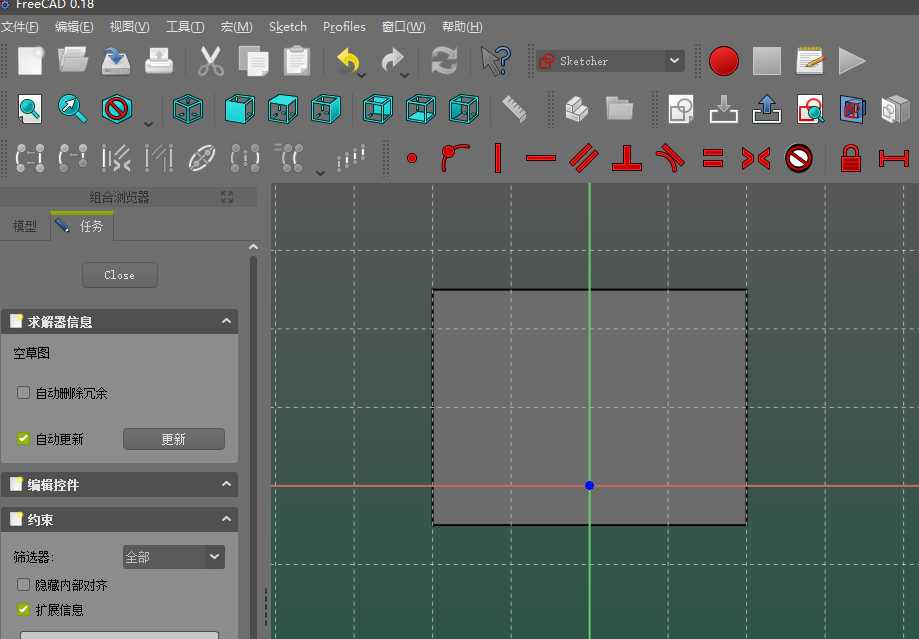
Task: Open undo history dropdown arrow
Action: tap(362, 75)
